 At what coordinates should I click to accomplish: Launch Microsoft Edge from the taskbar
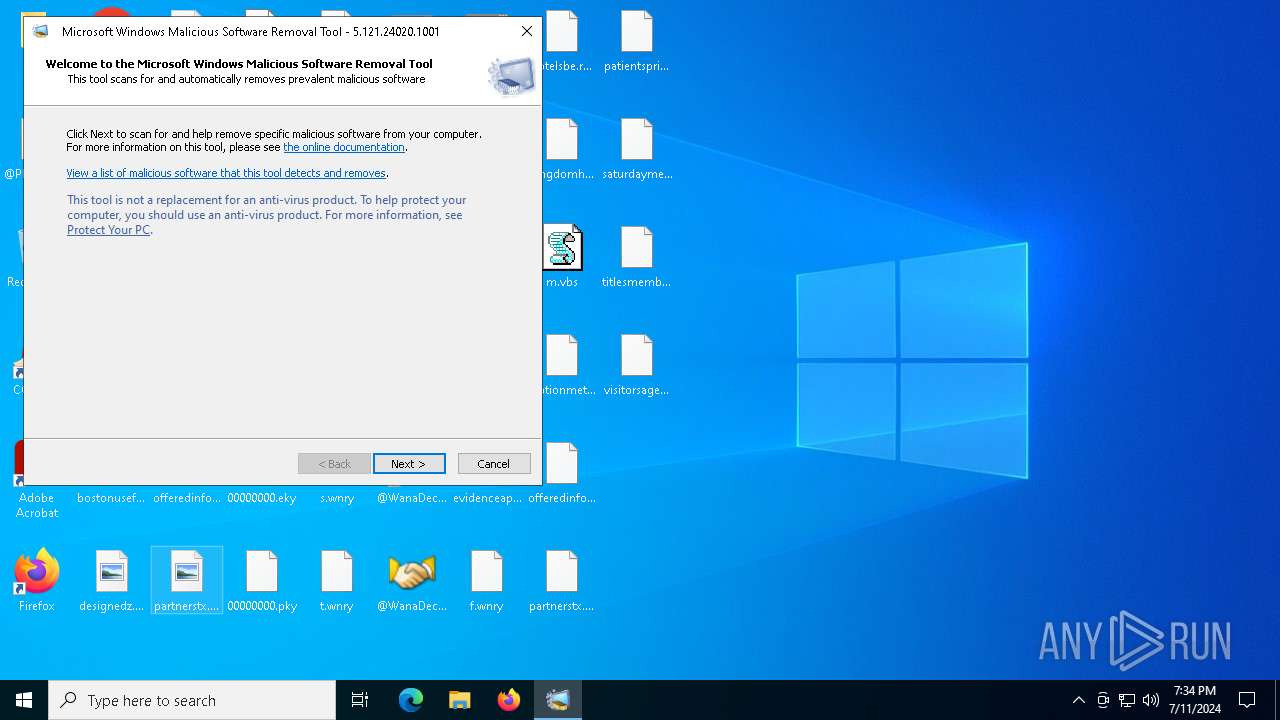coord(411,700)
